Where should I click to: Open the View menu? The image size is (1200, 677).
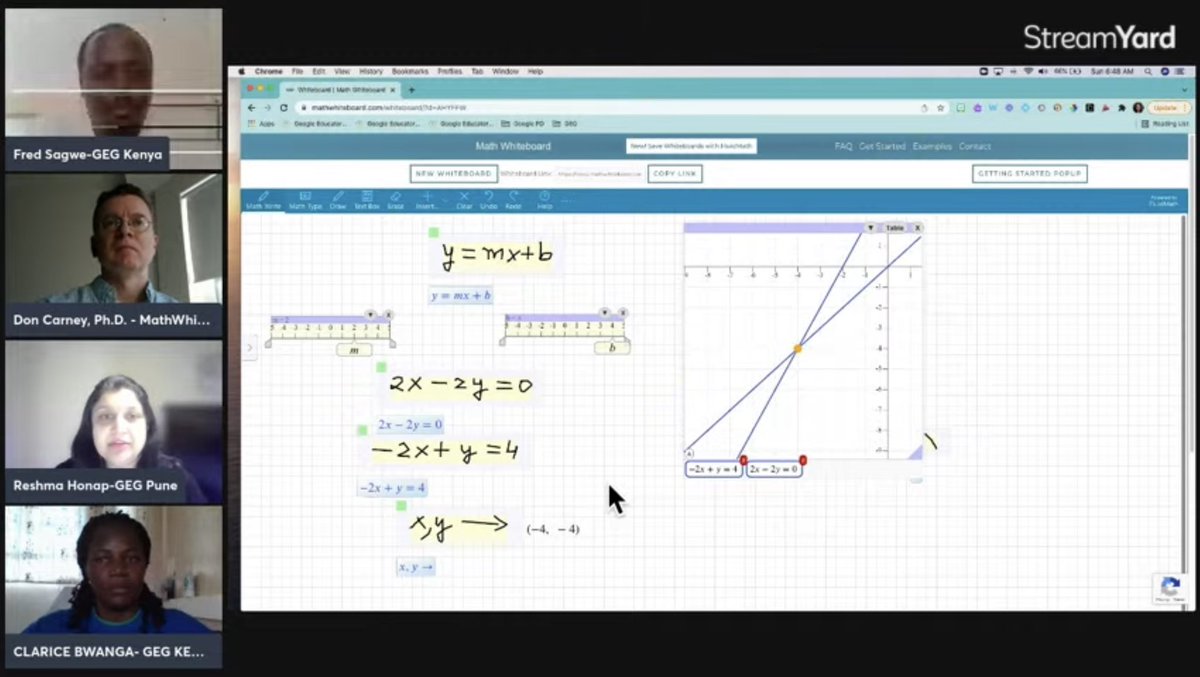342,72
